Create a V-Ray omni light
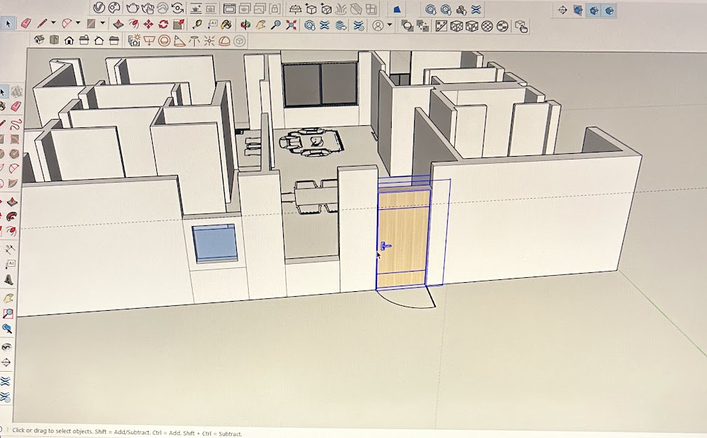Viewport: 707px width, 438px height. tap(209, 41)
